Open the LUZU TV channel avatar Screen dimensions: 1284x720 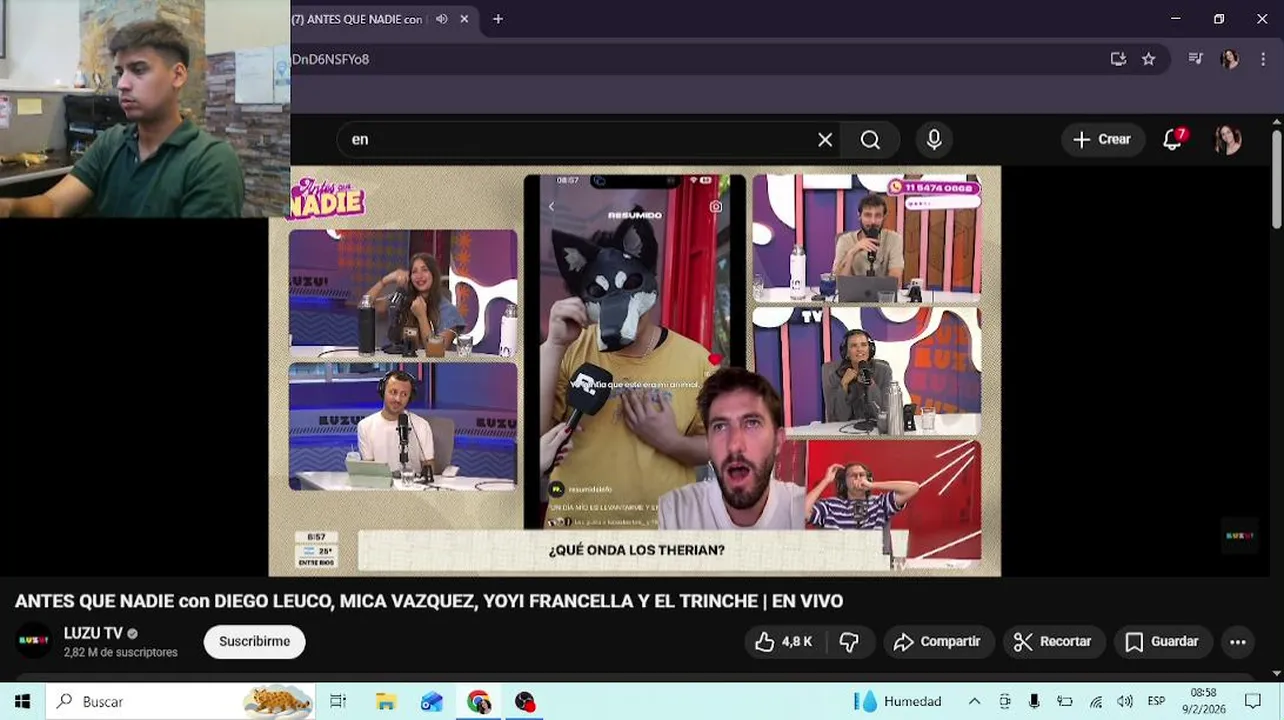pos(34,642)
